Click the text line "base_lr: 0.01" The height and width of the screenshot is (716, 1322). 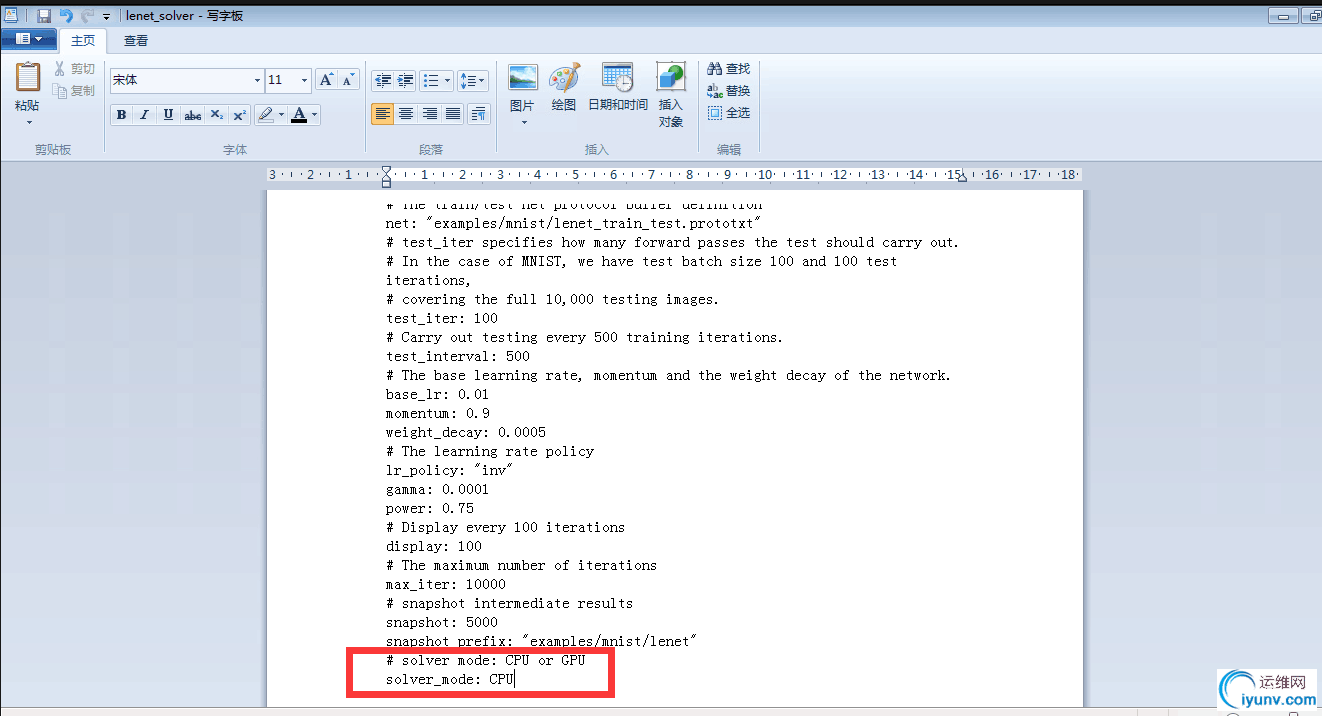tap(438, 394)
